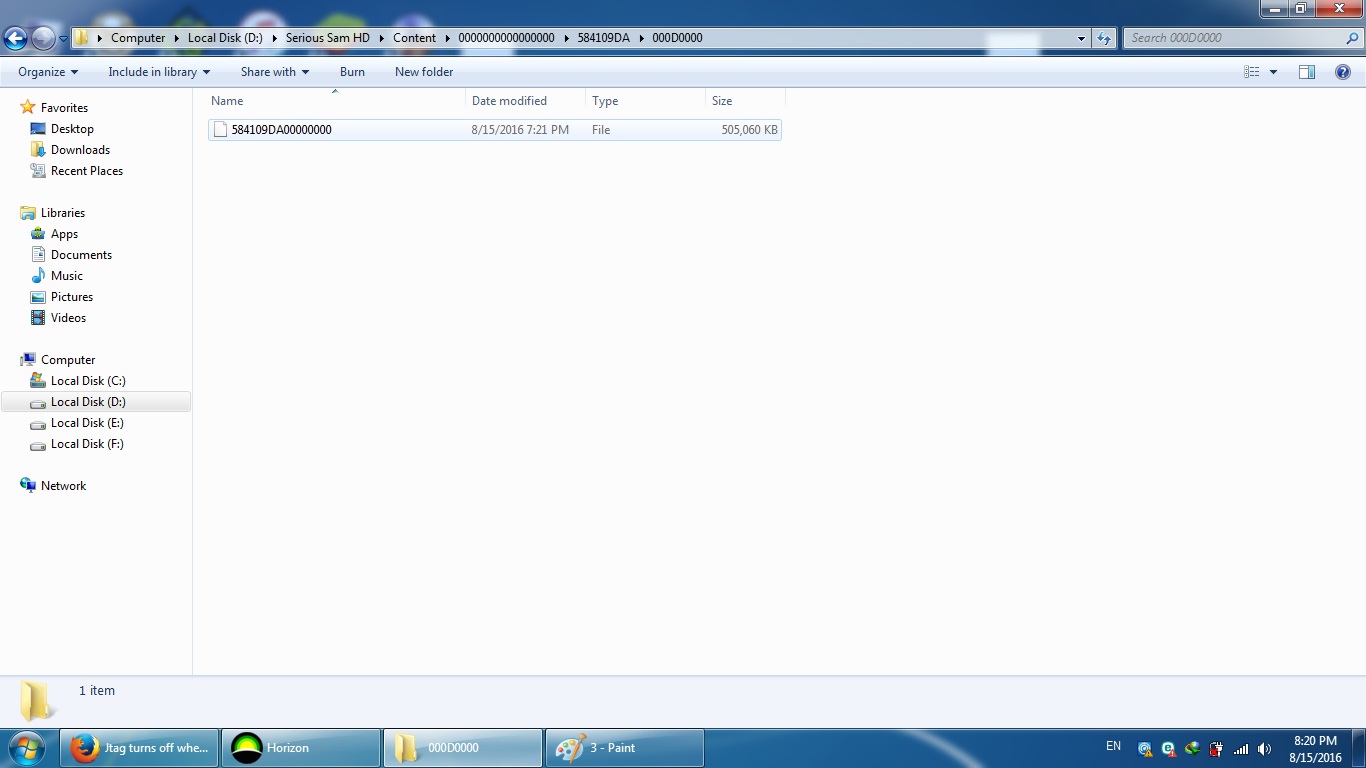
Task: Open the Organize dropdown menu
Action: click(x=47, y=72)
